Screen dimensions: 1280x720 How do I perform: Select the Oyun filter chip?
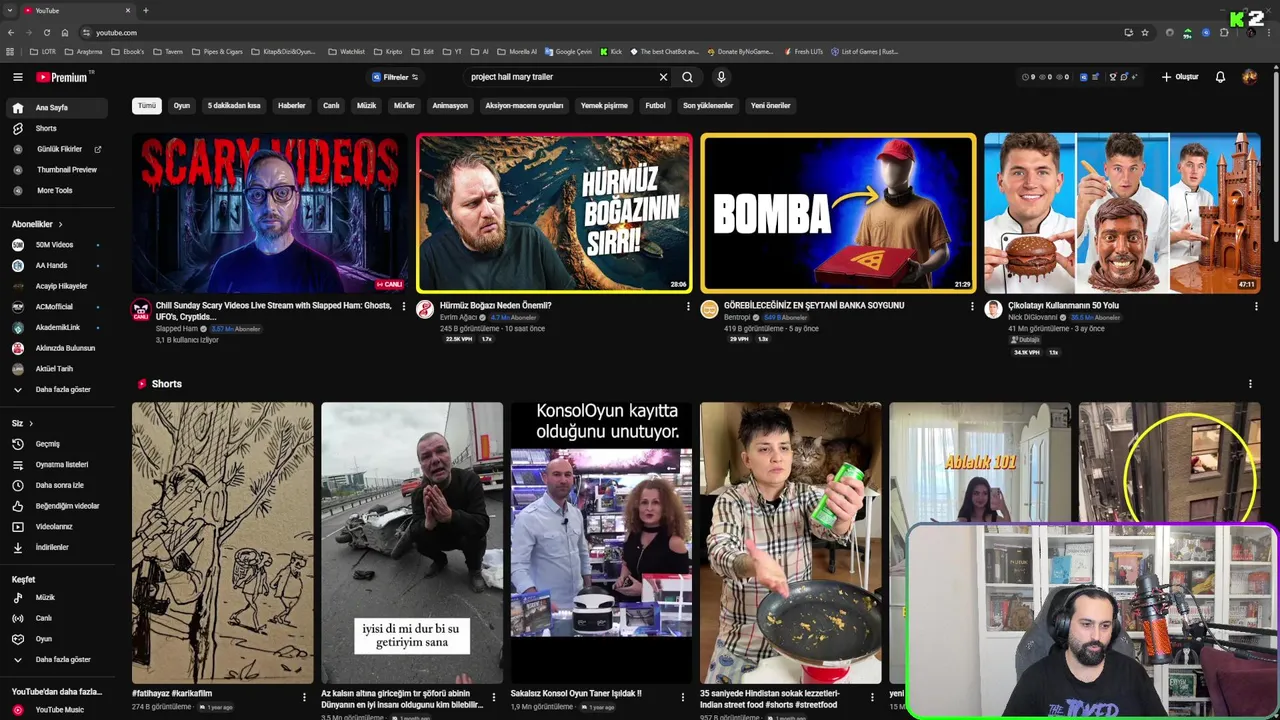coord(182,105)
